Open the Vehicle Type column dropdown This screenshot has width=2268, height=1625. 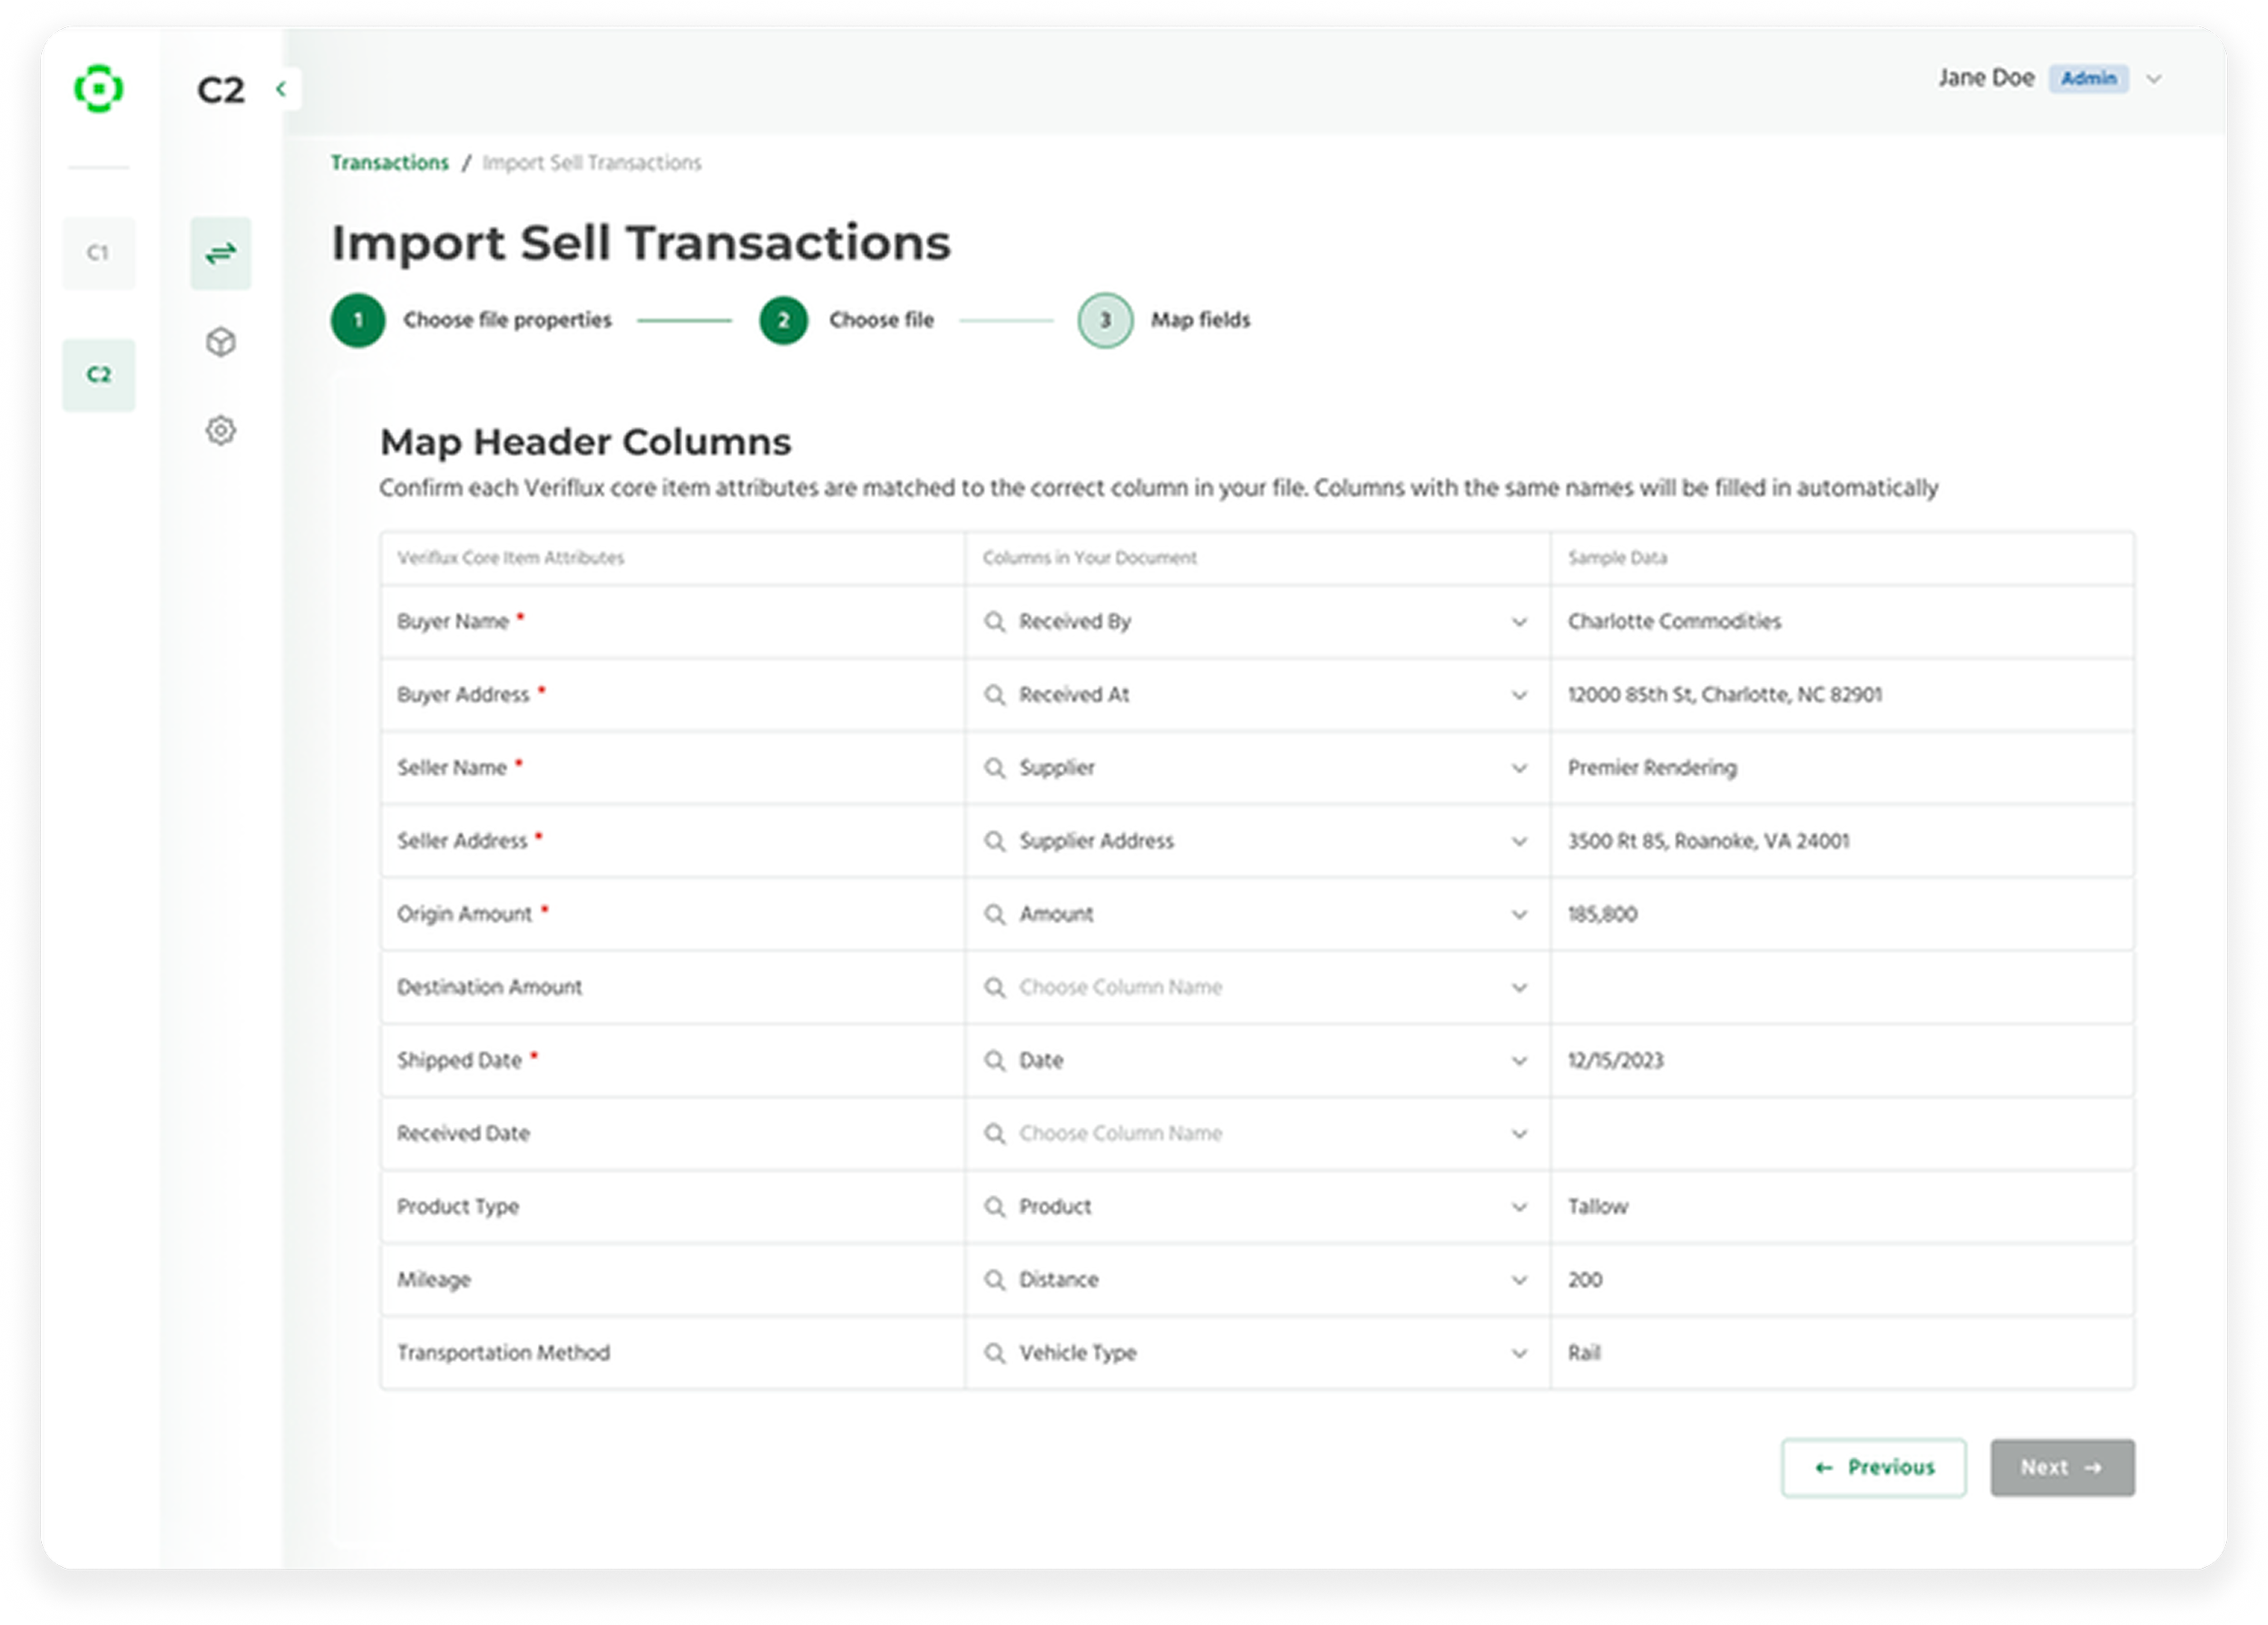pos(1519,1353)
